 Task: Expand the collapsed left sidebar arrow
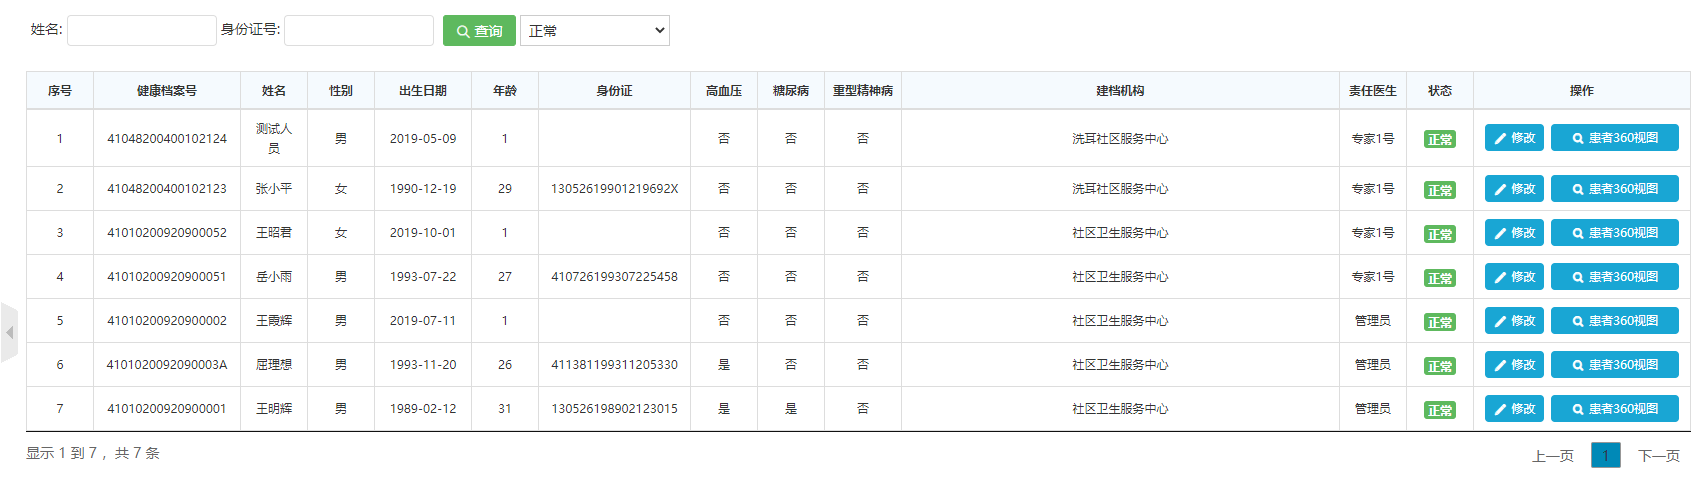tap(9, 332)
